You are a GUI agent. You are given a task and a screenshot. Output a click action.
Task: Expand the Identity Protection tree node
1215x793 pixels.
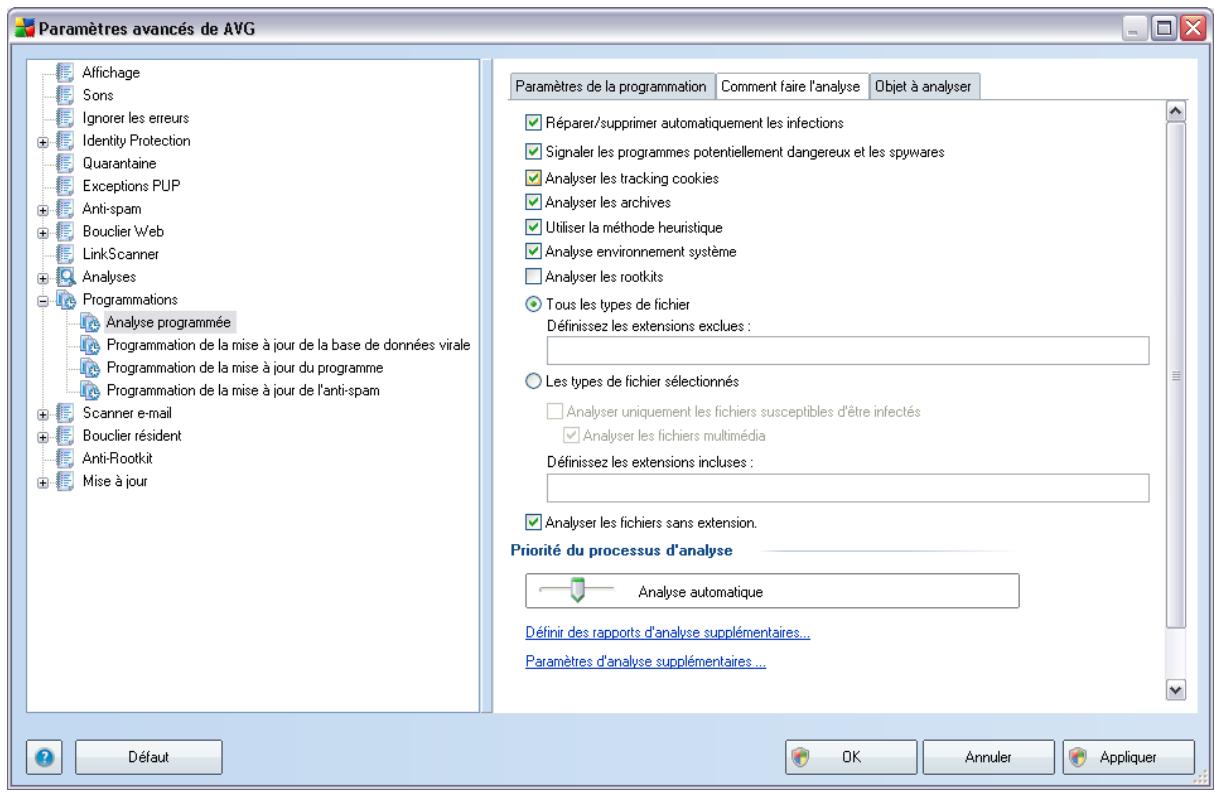click(x=43, y=141)
